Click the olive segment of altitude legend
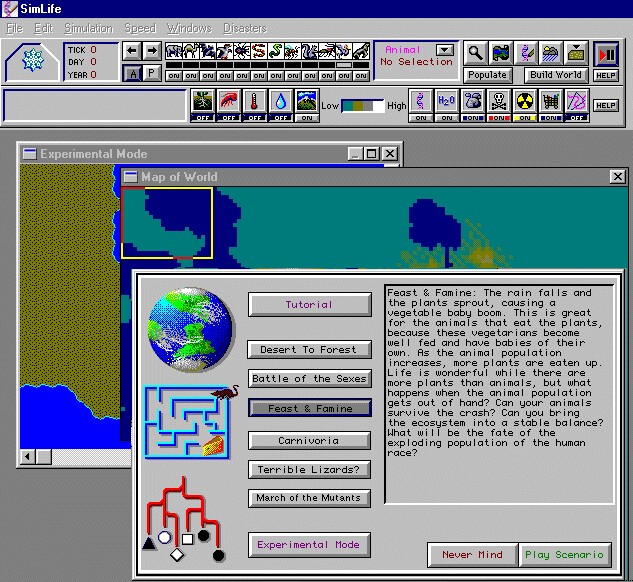 (357, 106)
